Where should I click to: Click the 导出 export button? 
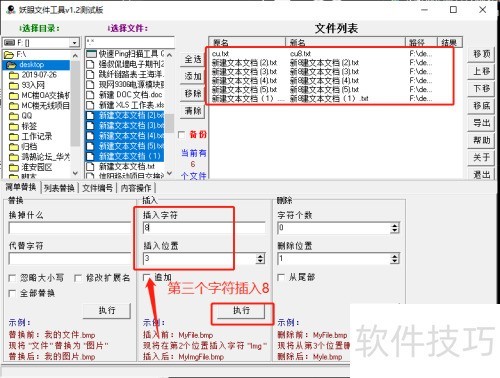click(482, 123)
